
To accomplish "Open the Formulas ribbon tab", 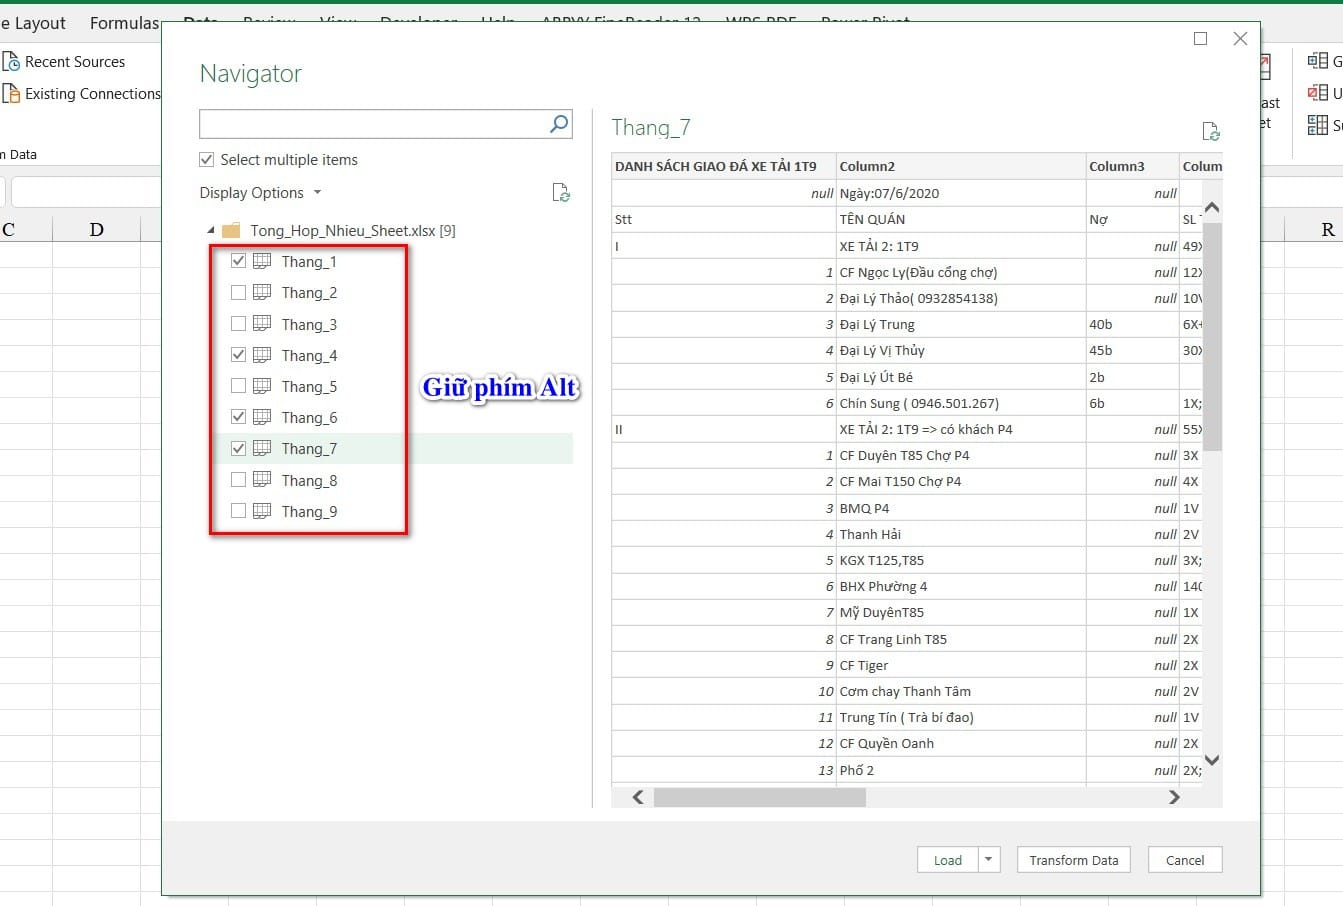I will click(124, 23).
